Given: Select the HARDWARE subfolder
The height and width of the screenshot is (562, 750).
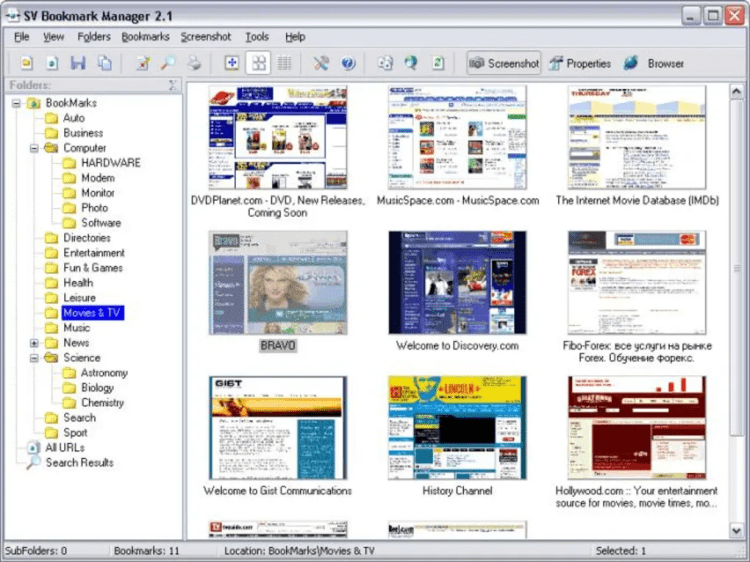Looking at the screenshot, I should tap(110, 163).
